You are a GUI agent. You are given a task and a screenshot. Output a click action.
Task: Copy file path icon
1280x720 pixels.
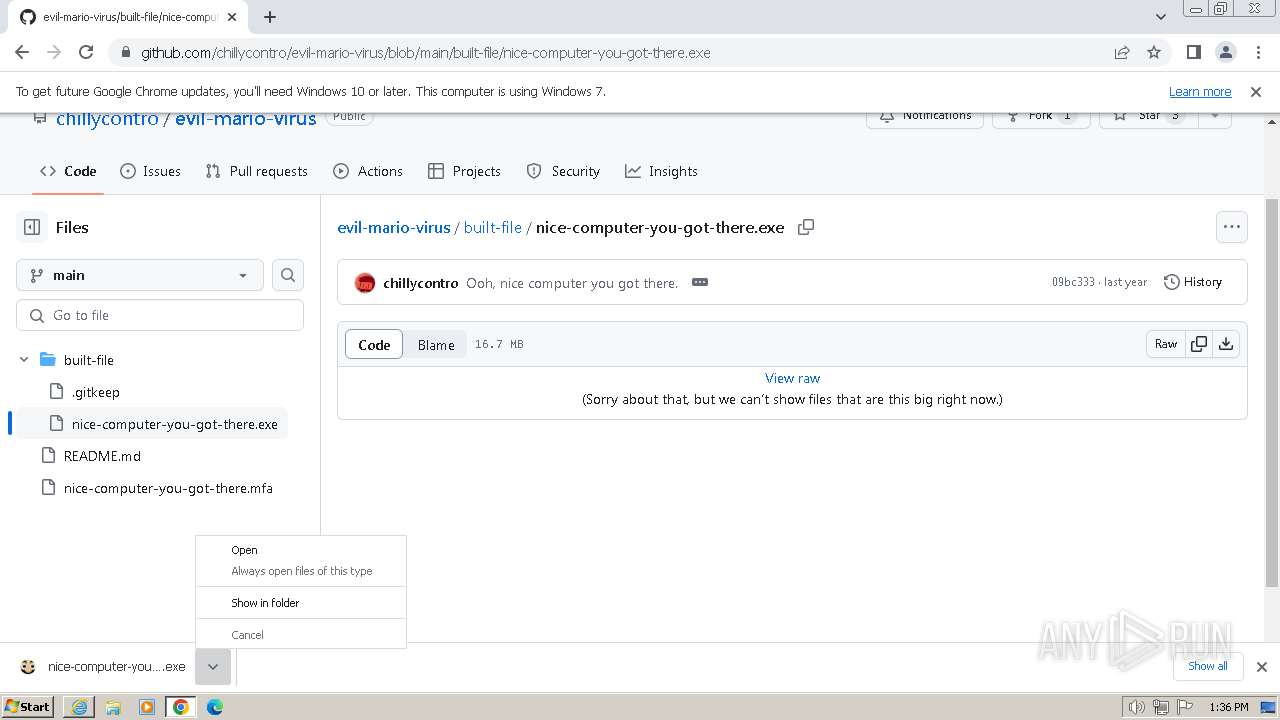[806, 227]
